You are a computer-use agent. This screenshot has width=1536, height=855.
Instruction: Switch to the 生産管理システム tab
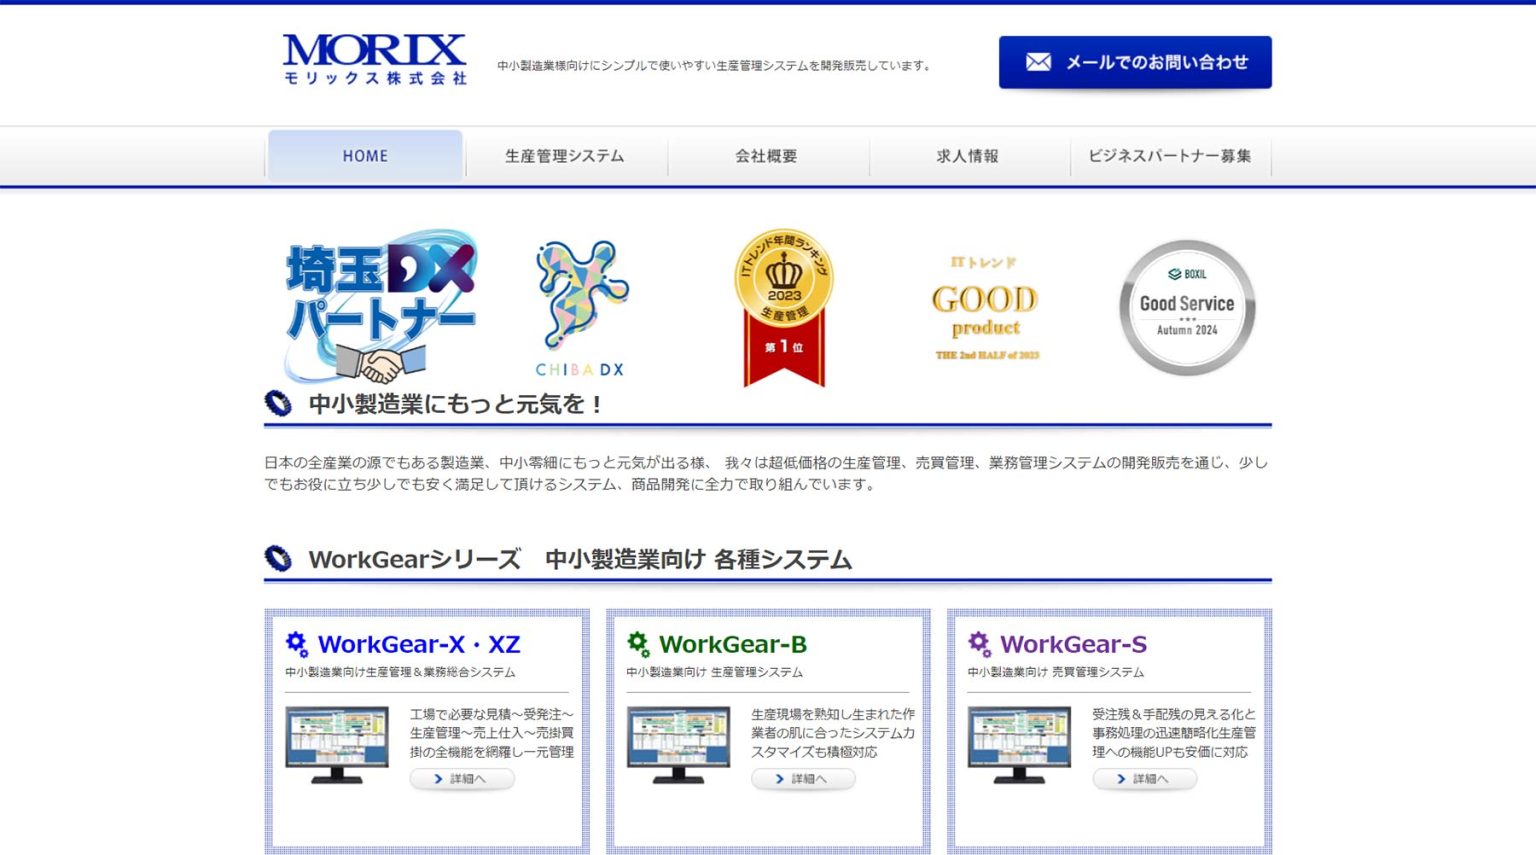pyautogui.click(x=564, y=155)
